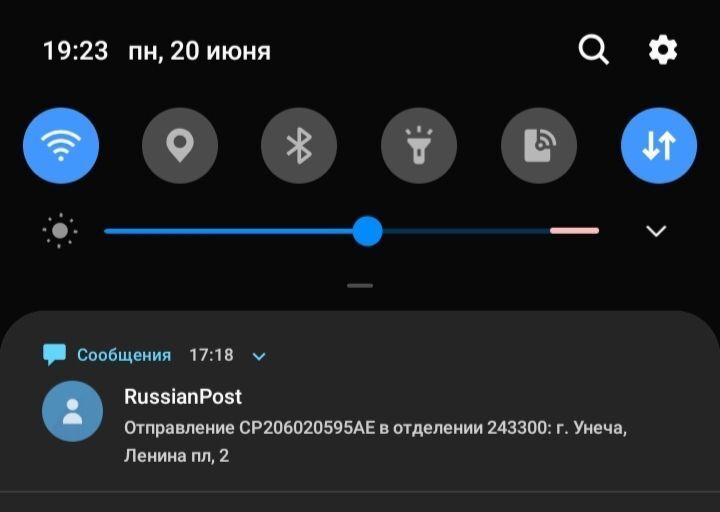Disable the mobile data arrows toggle
The height and width of the screenshot is (512, 720).
tap(659, 146)
